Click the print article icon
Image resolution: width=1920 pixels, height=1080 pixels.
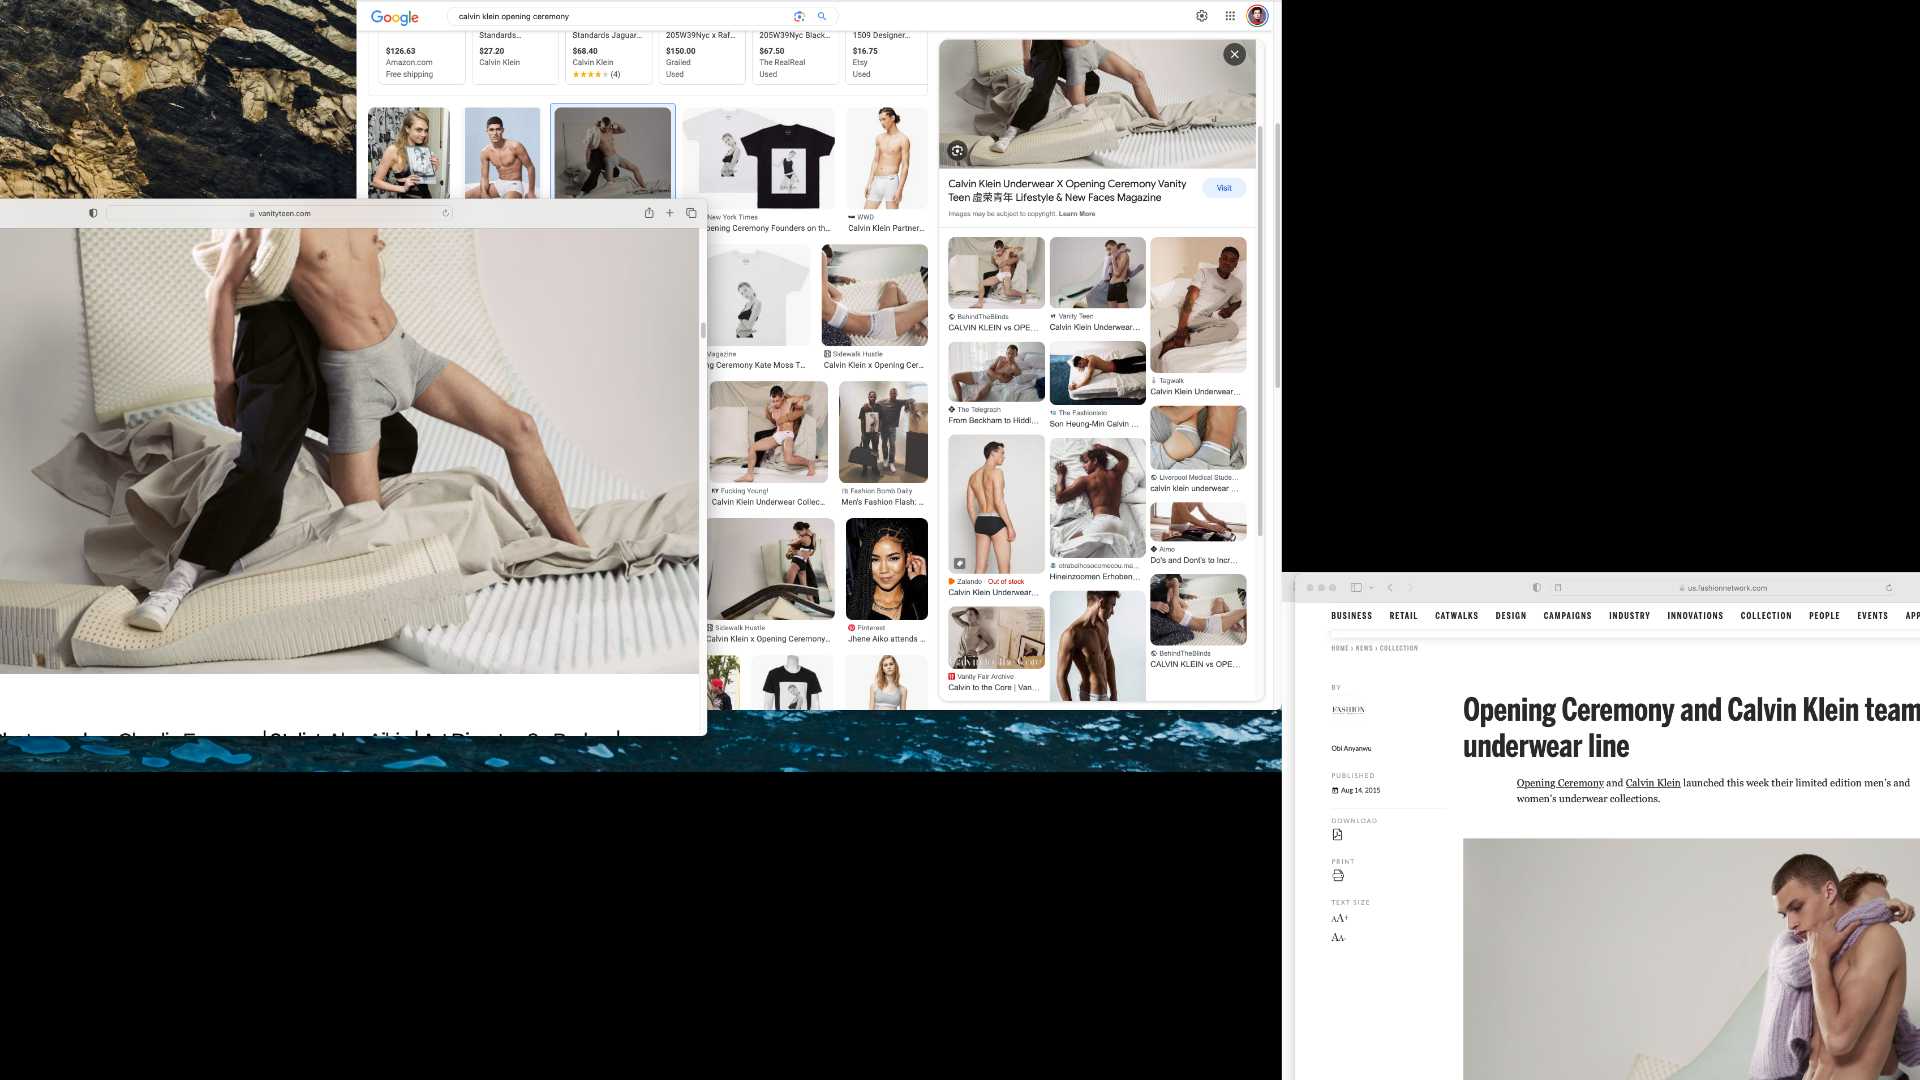click(x=1338, y=876)
